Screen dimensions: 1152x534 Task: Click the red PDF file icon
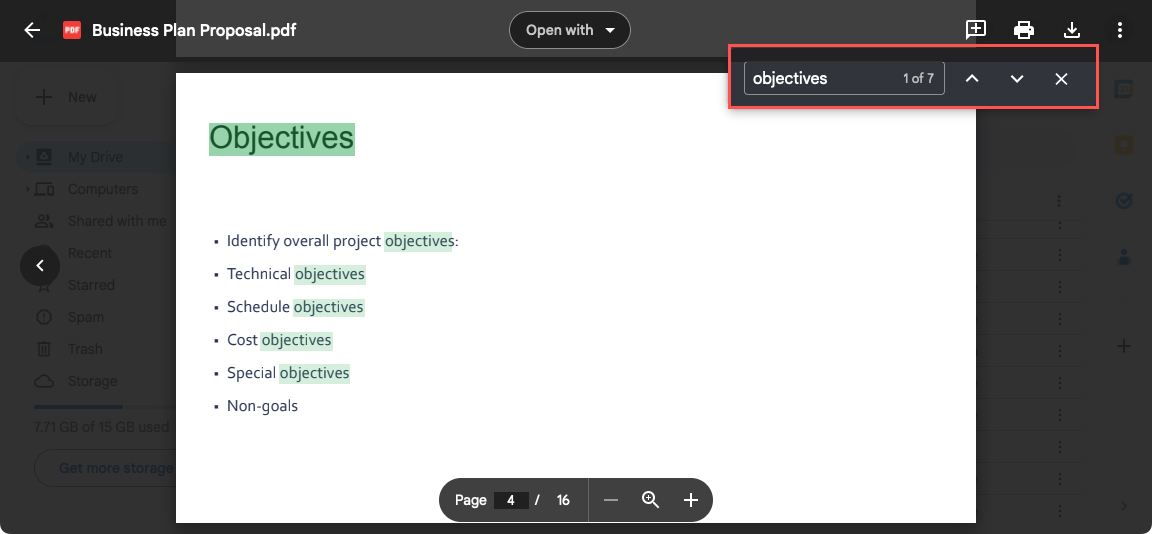click(72, 30)
